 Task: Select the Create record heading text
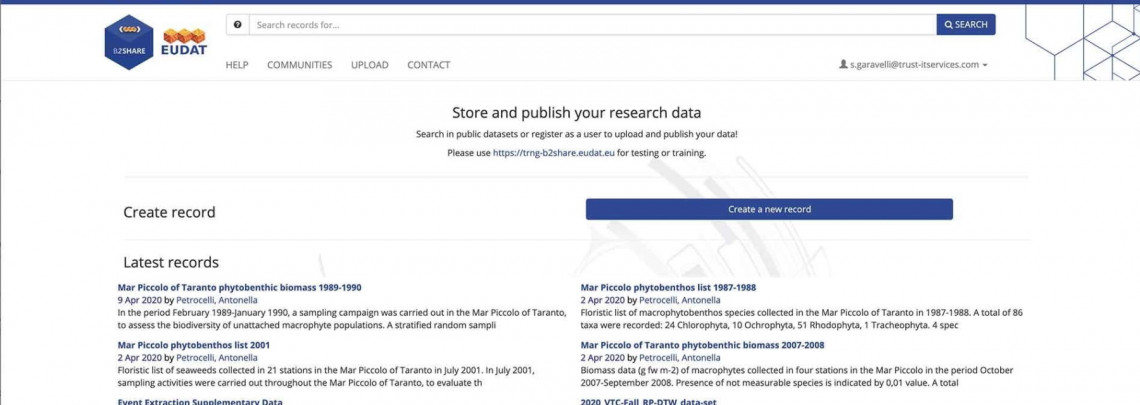coord(169,212)
